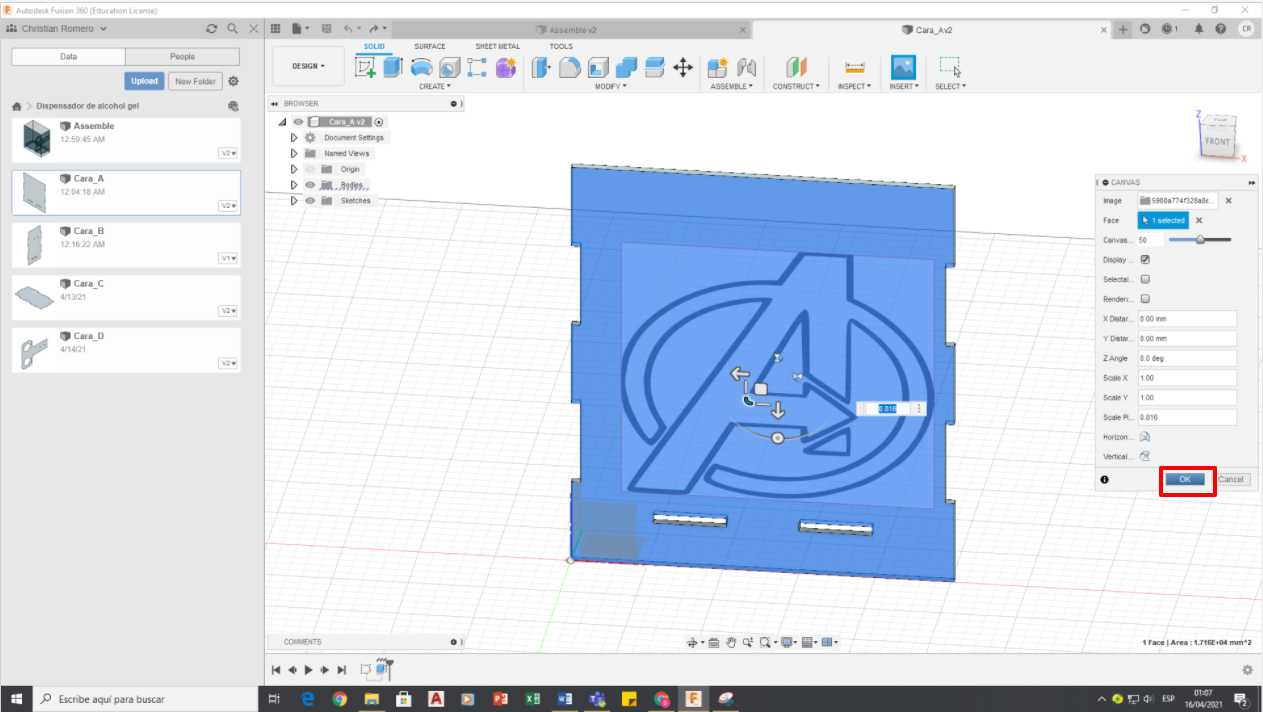The image size is (1263, 712).
Task: Select the Combine tool
Action: click(626, 67)
